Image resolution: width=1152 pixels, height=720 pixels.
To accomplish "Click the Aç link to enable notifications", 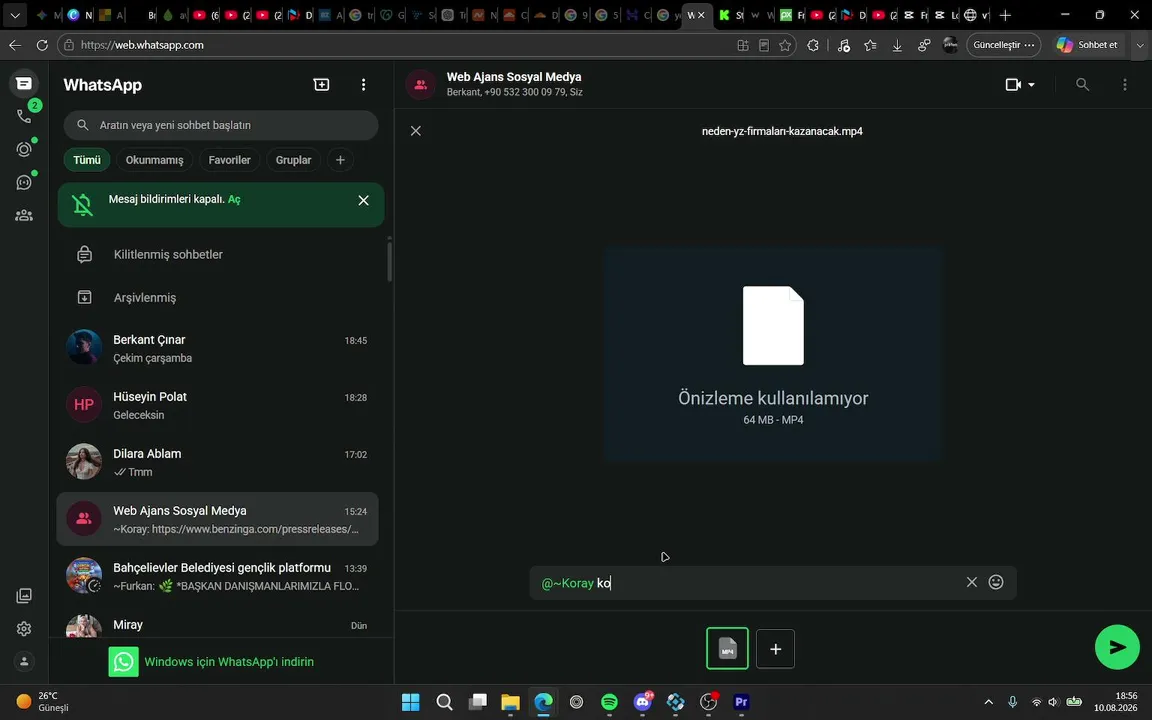I will pos(234,199).
